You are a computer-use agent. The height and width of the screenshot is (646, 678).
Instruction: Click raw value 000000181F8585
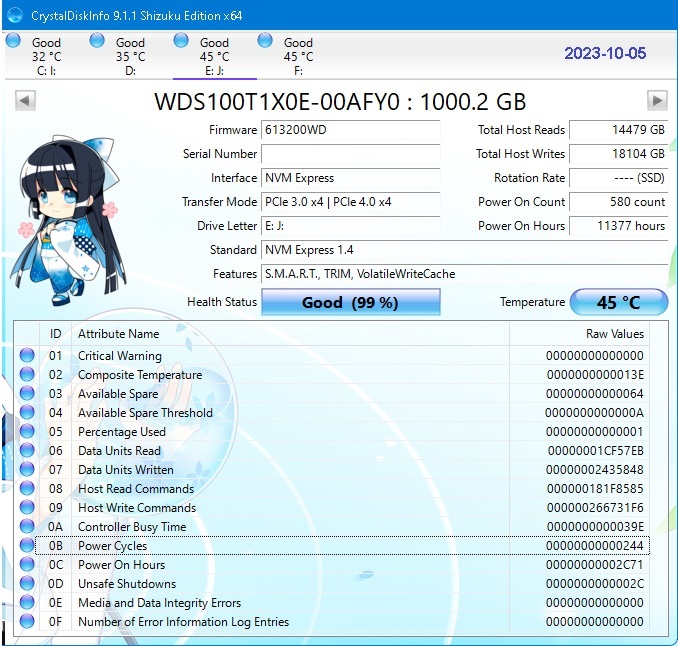595,489
